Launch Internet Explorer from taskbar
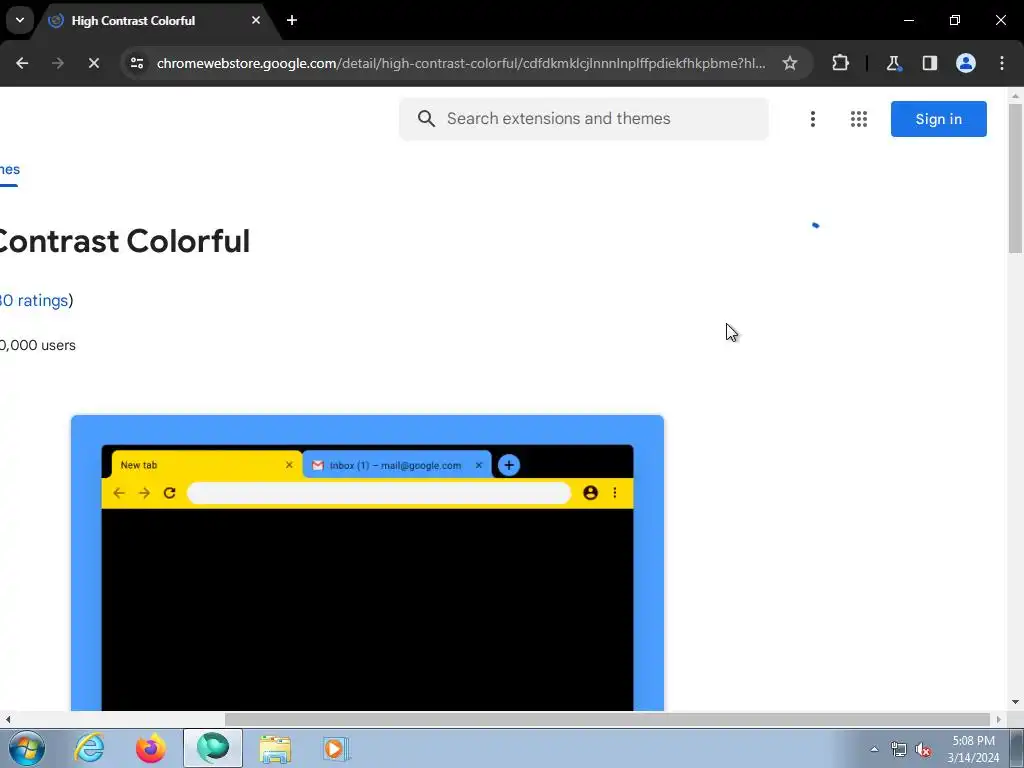The image size is (1024, 768). (89, 748)
